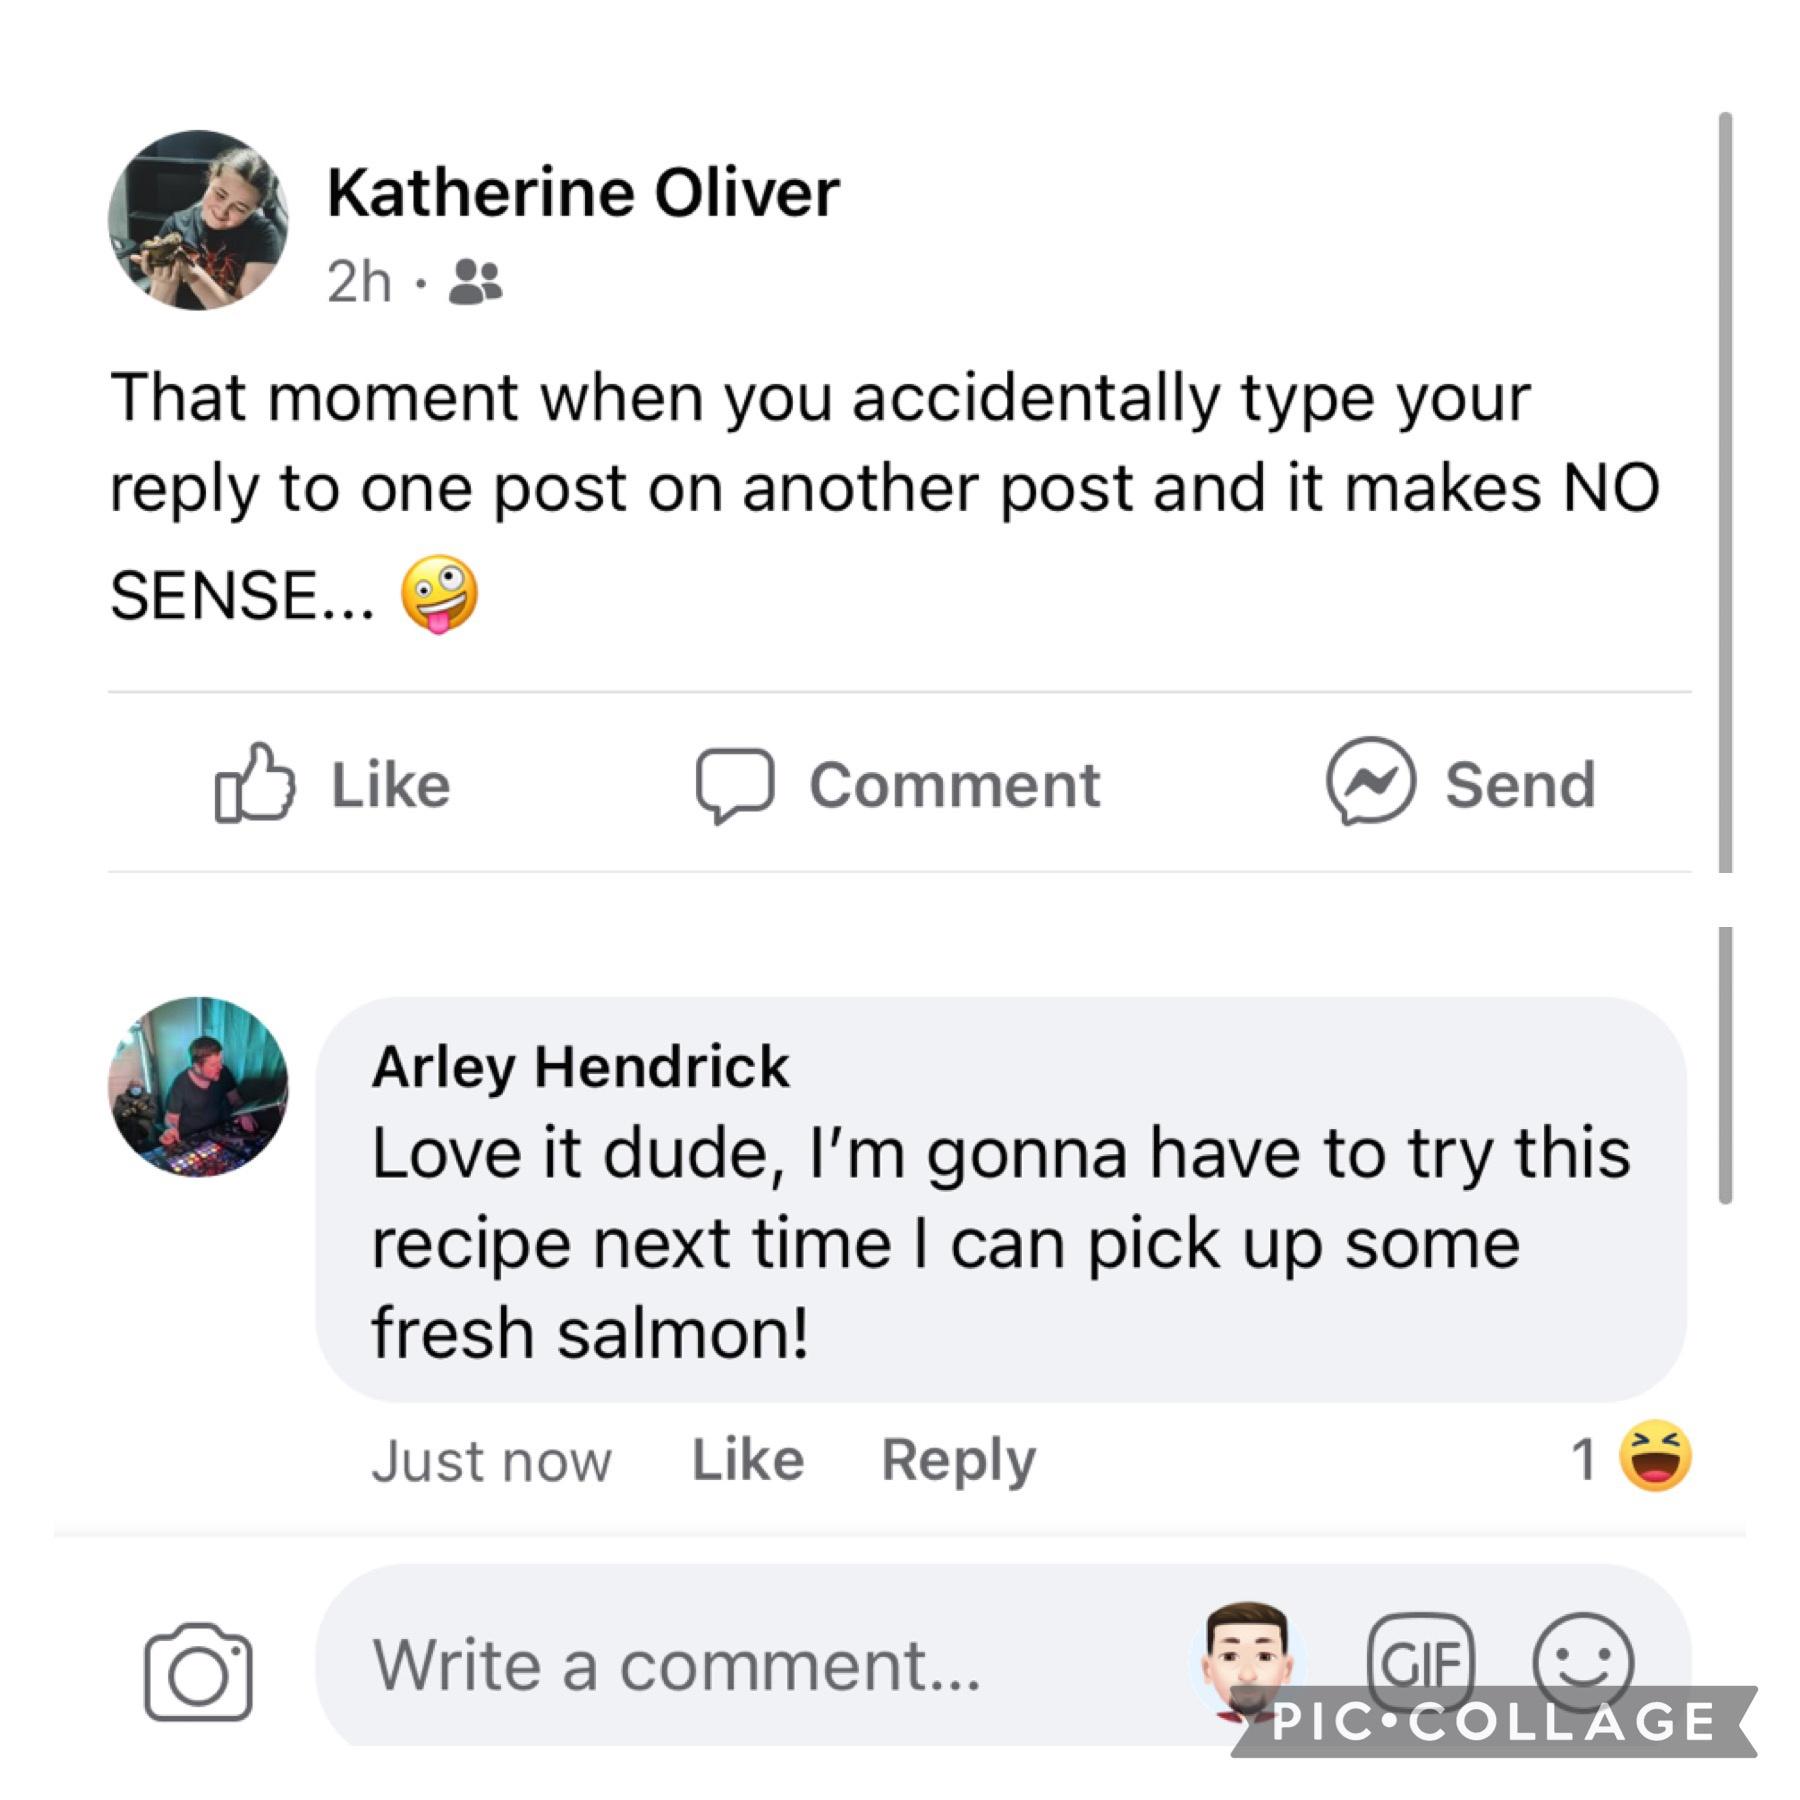Open the GIF picker in the comment box
Viewport: 1800px width, 1800px height.
click(x=1420, y=1662)
